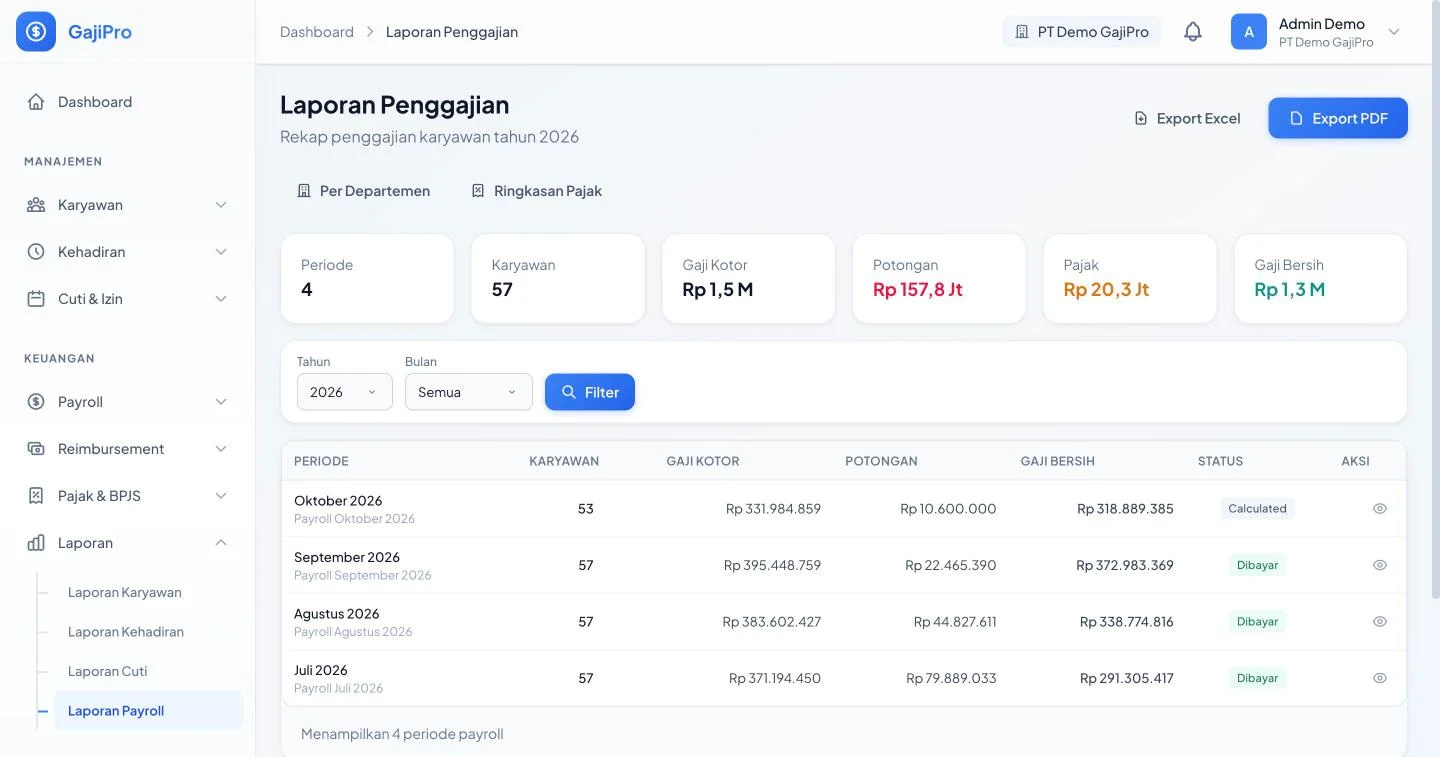View details of Agustus 2026 payroll
This screenshot has height=757, width=1440.
point(1380,622)
